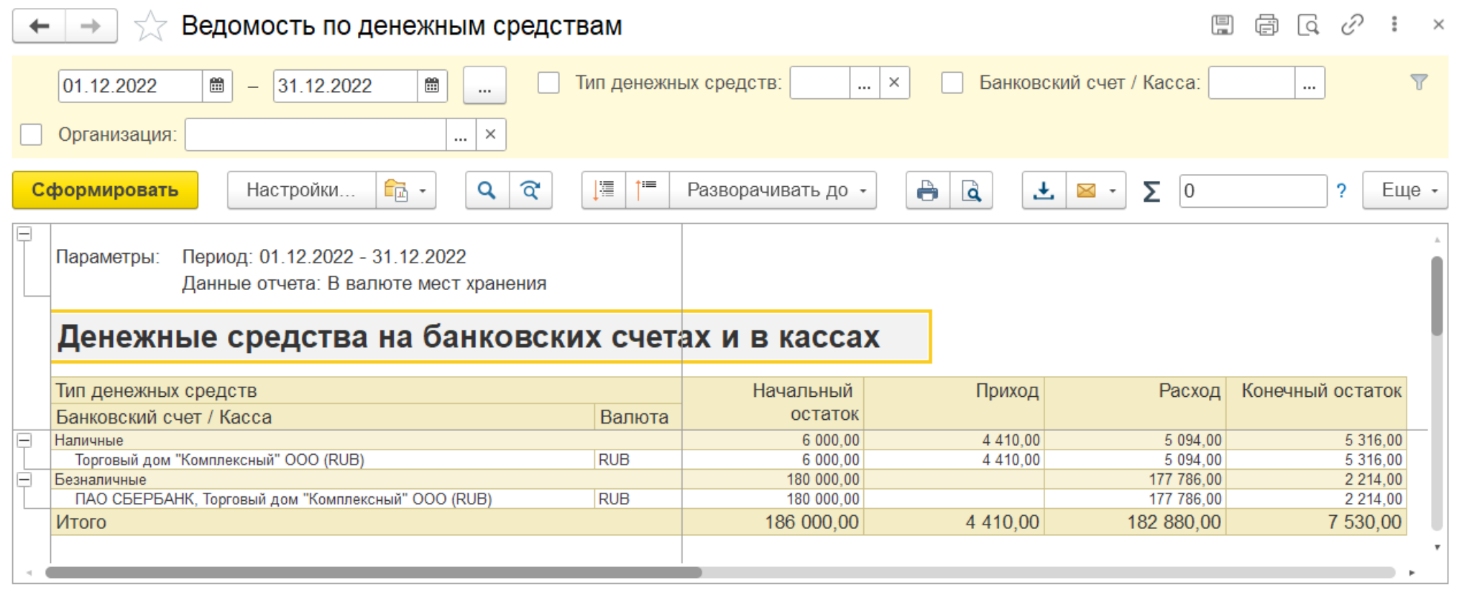Collapse the Наличные group row
Screen dimensions: 1472x596
[x=24, y=440]
